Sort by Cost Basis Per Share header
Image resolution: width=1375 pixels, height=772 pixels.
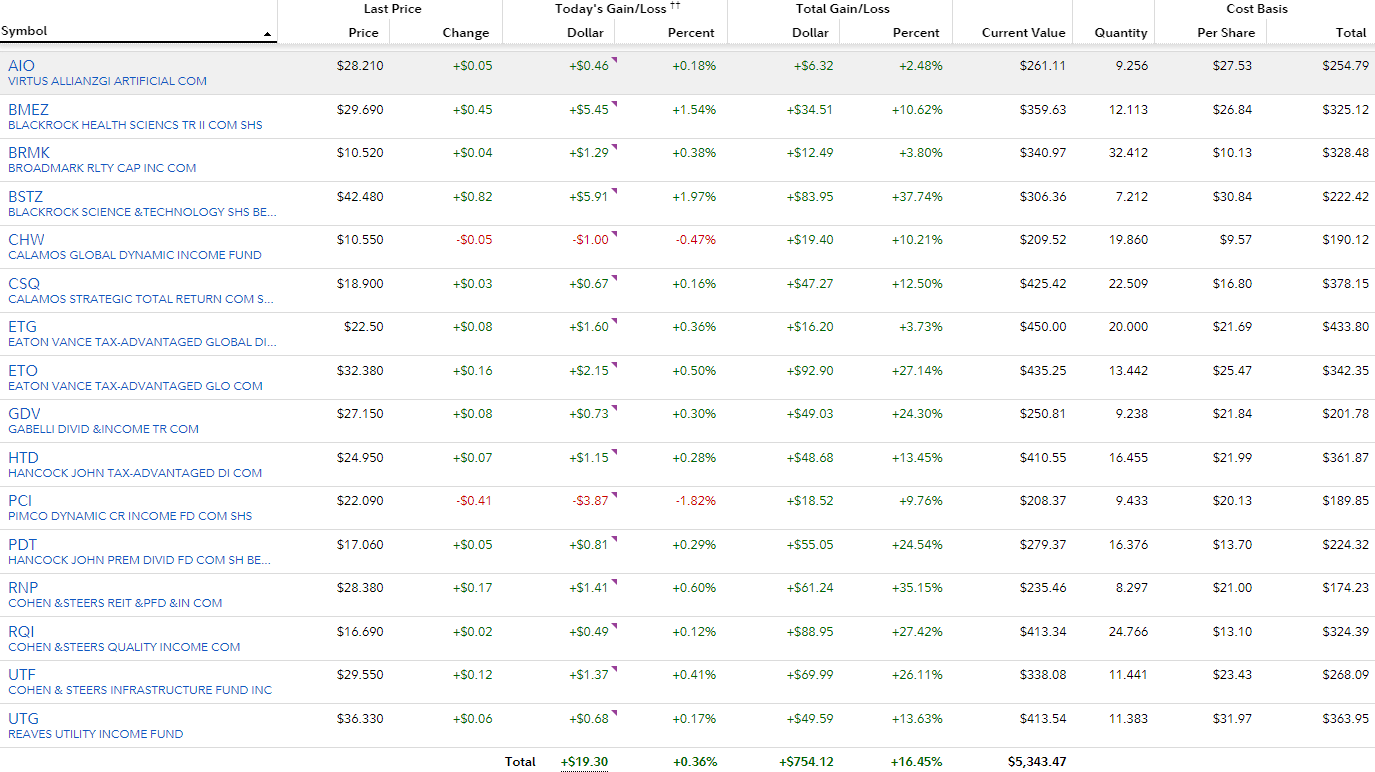click(x=1226, y=32)
